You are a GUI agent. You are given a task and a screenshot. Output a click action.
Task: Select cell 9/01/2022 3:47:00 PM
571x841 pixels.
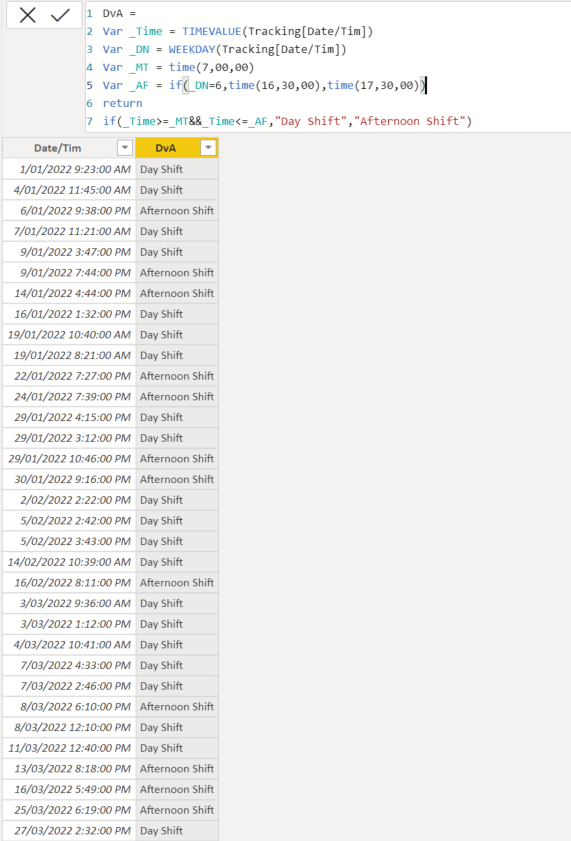click(x=69, y=252)
